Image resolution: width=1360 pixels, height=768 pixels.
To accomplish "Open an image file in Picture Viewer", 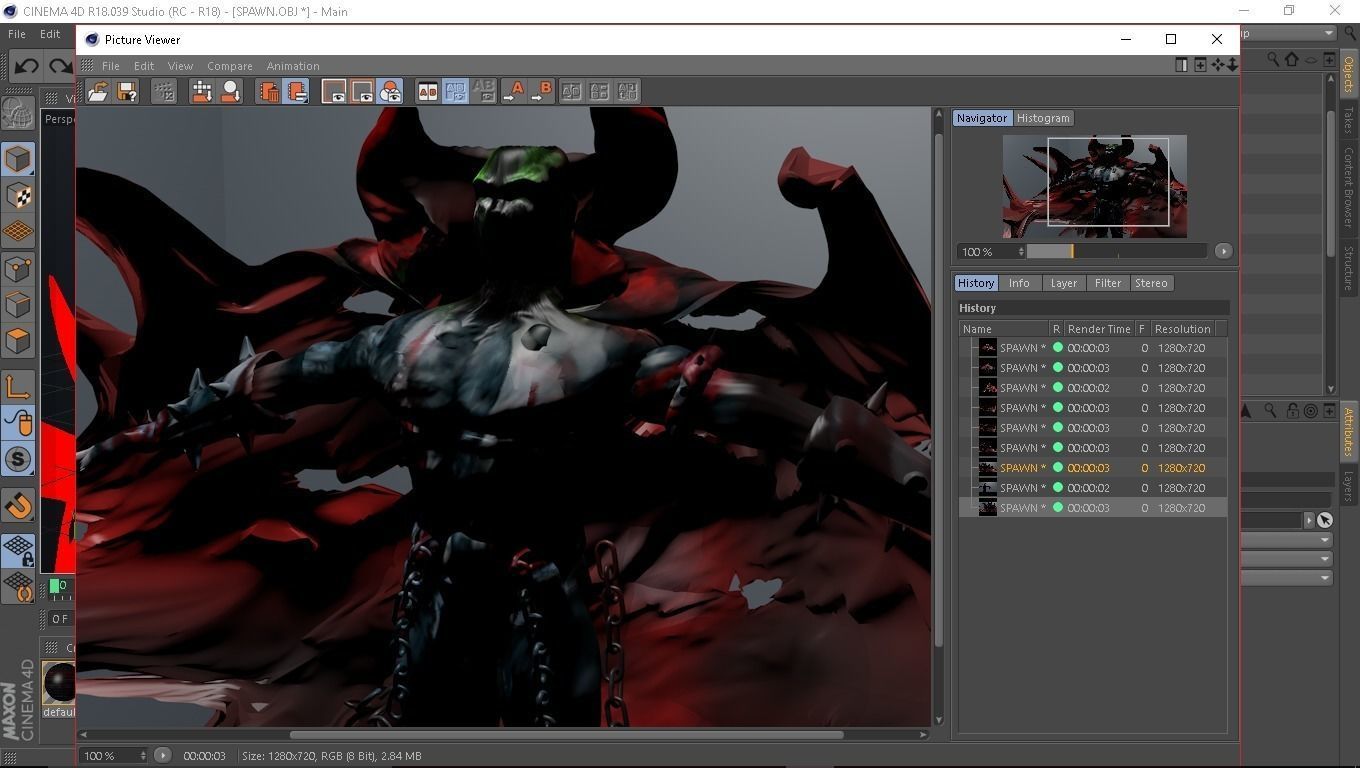I will coord(98,91).
